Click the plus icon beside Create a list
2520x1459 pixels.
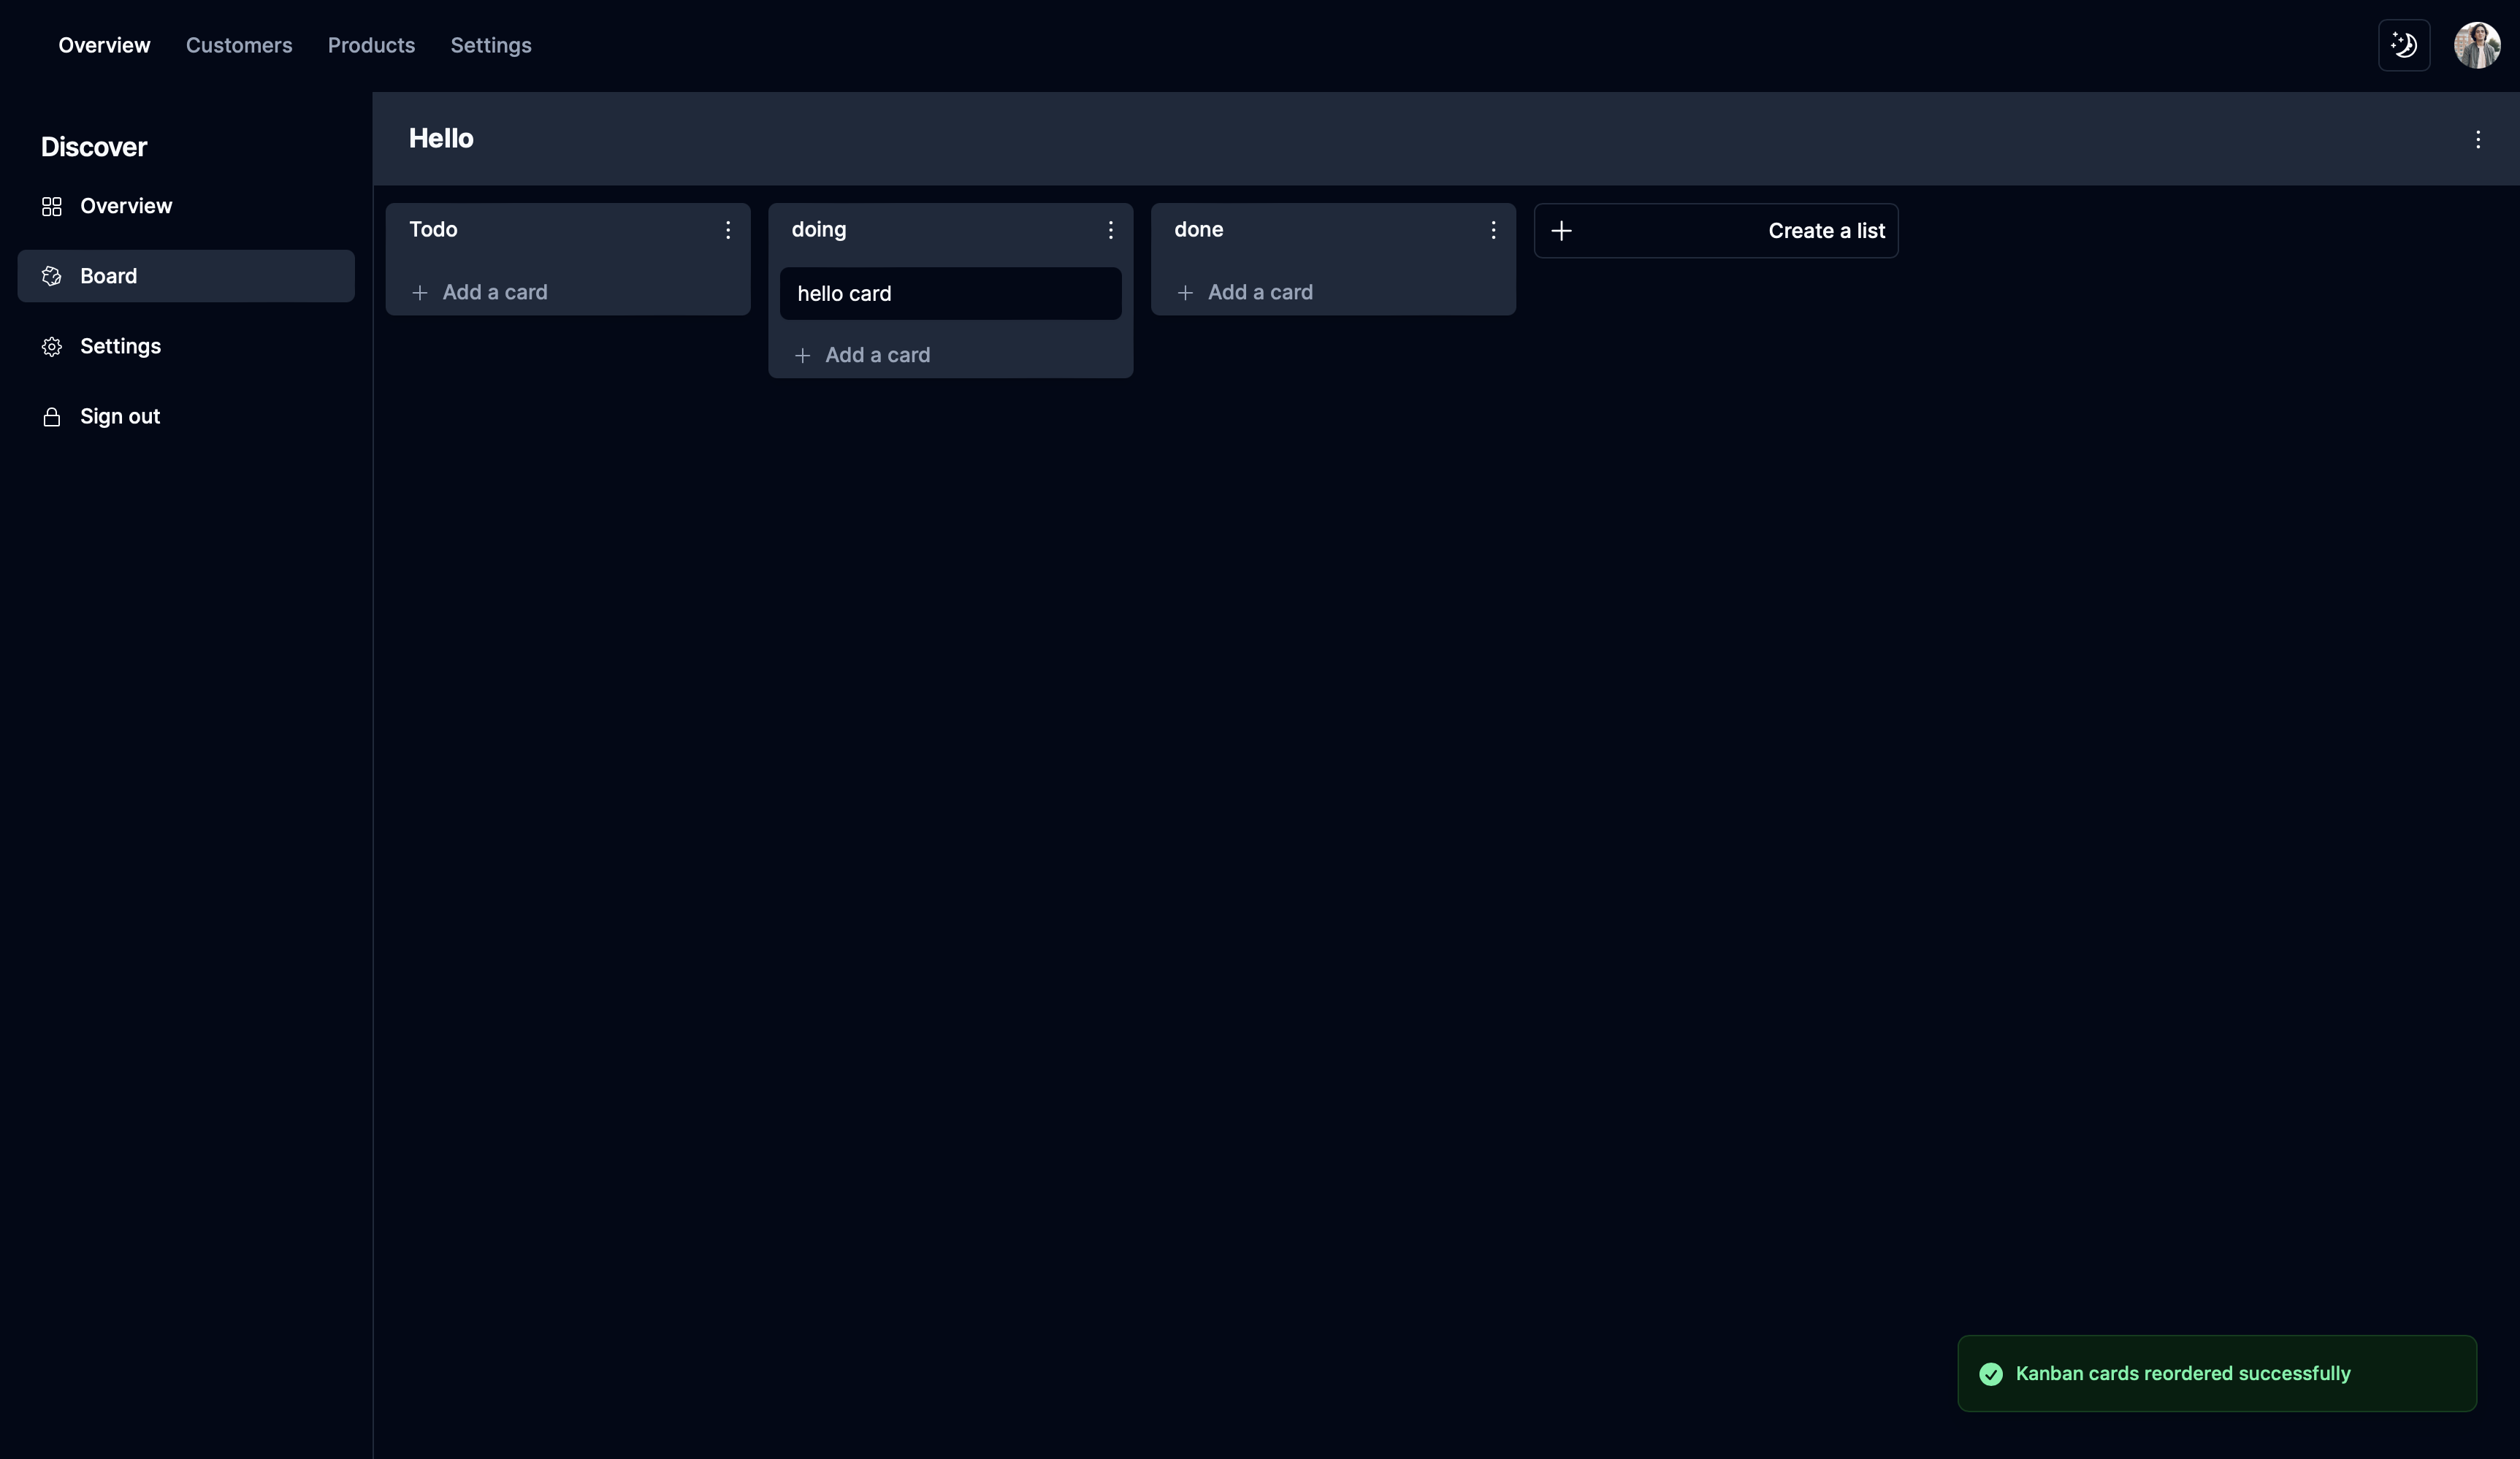[1561, 231]
